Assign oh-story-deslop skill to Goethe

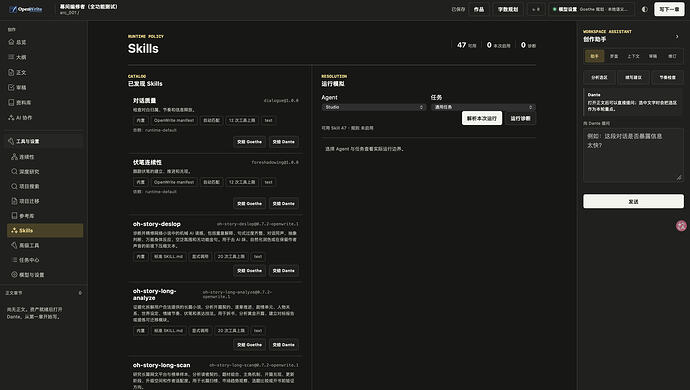250,271
